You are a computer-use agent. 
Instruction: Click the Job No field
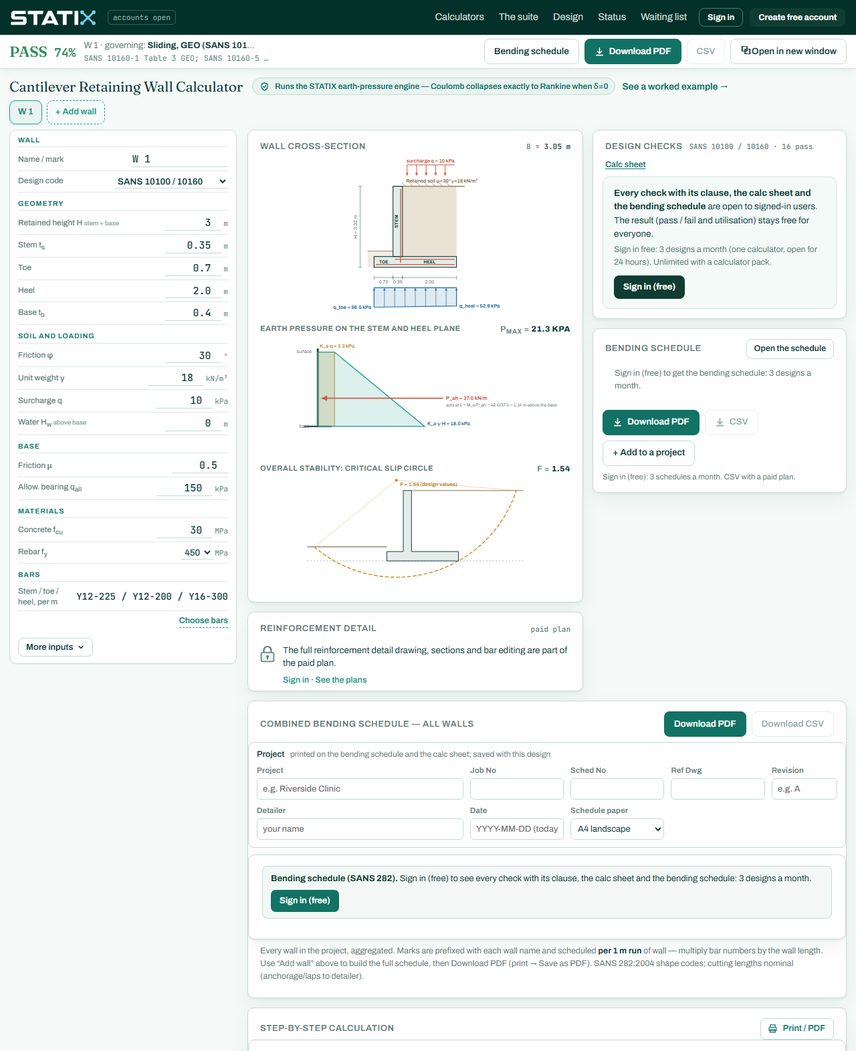516,789
